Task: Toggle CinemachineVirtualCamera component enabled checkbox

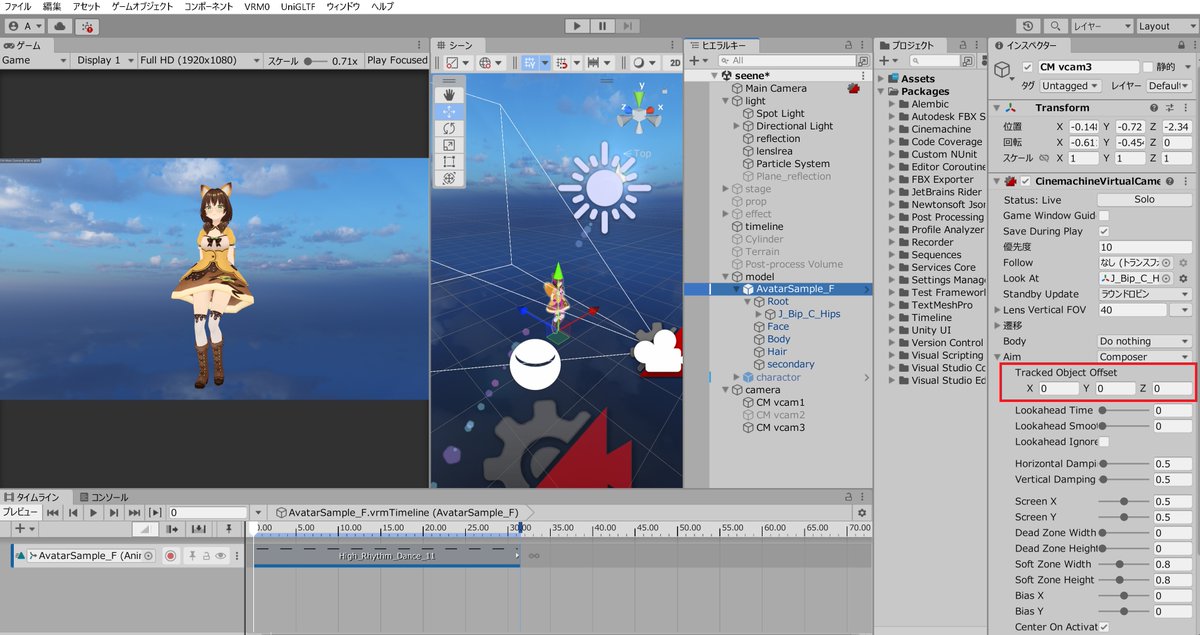Action: (1026, 181)
